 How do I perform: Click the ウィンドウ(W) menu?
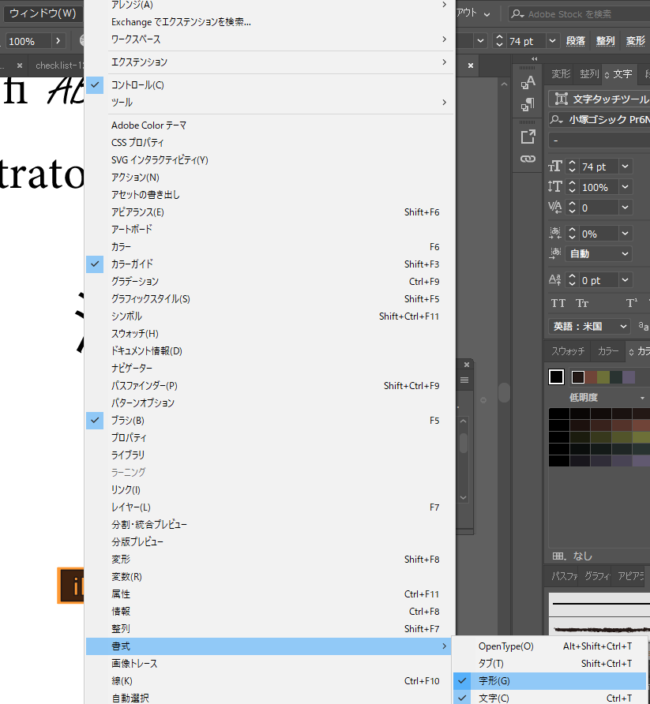(43, 13)
